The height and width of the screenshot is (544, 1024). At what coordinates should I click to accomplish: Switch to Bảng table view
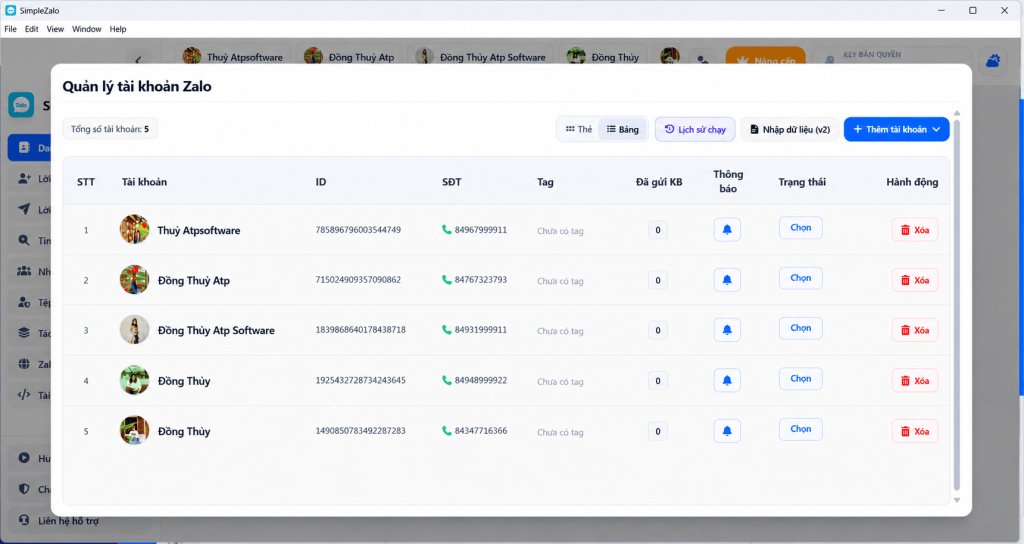pyautogui.click(x=622, y=129)
